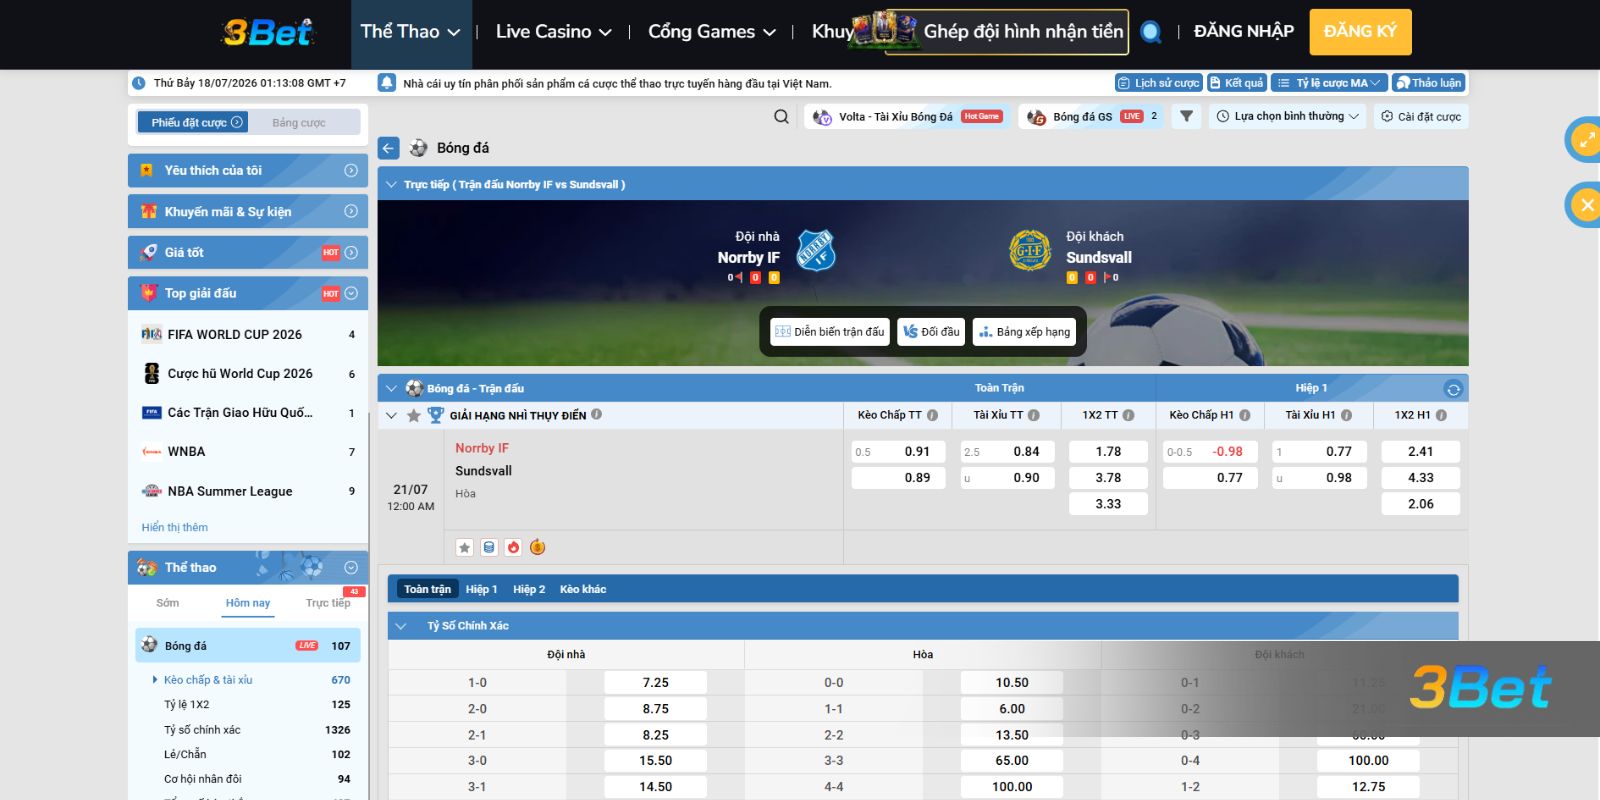The image size is (1600, 800).
Task: Click the info icon next to Kèo Chấp TT
Action: click(x=932, y=415)
